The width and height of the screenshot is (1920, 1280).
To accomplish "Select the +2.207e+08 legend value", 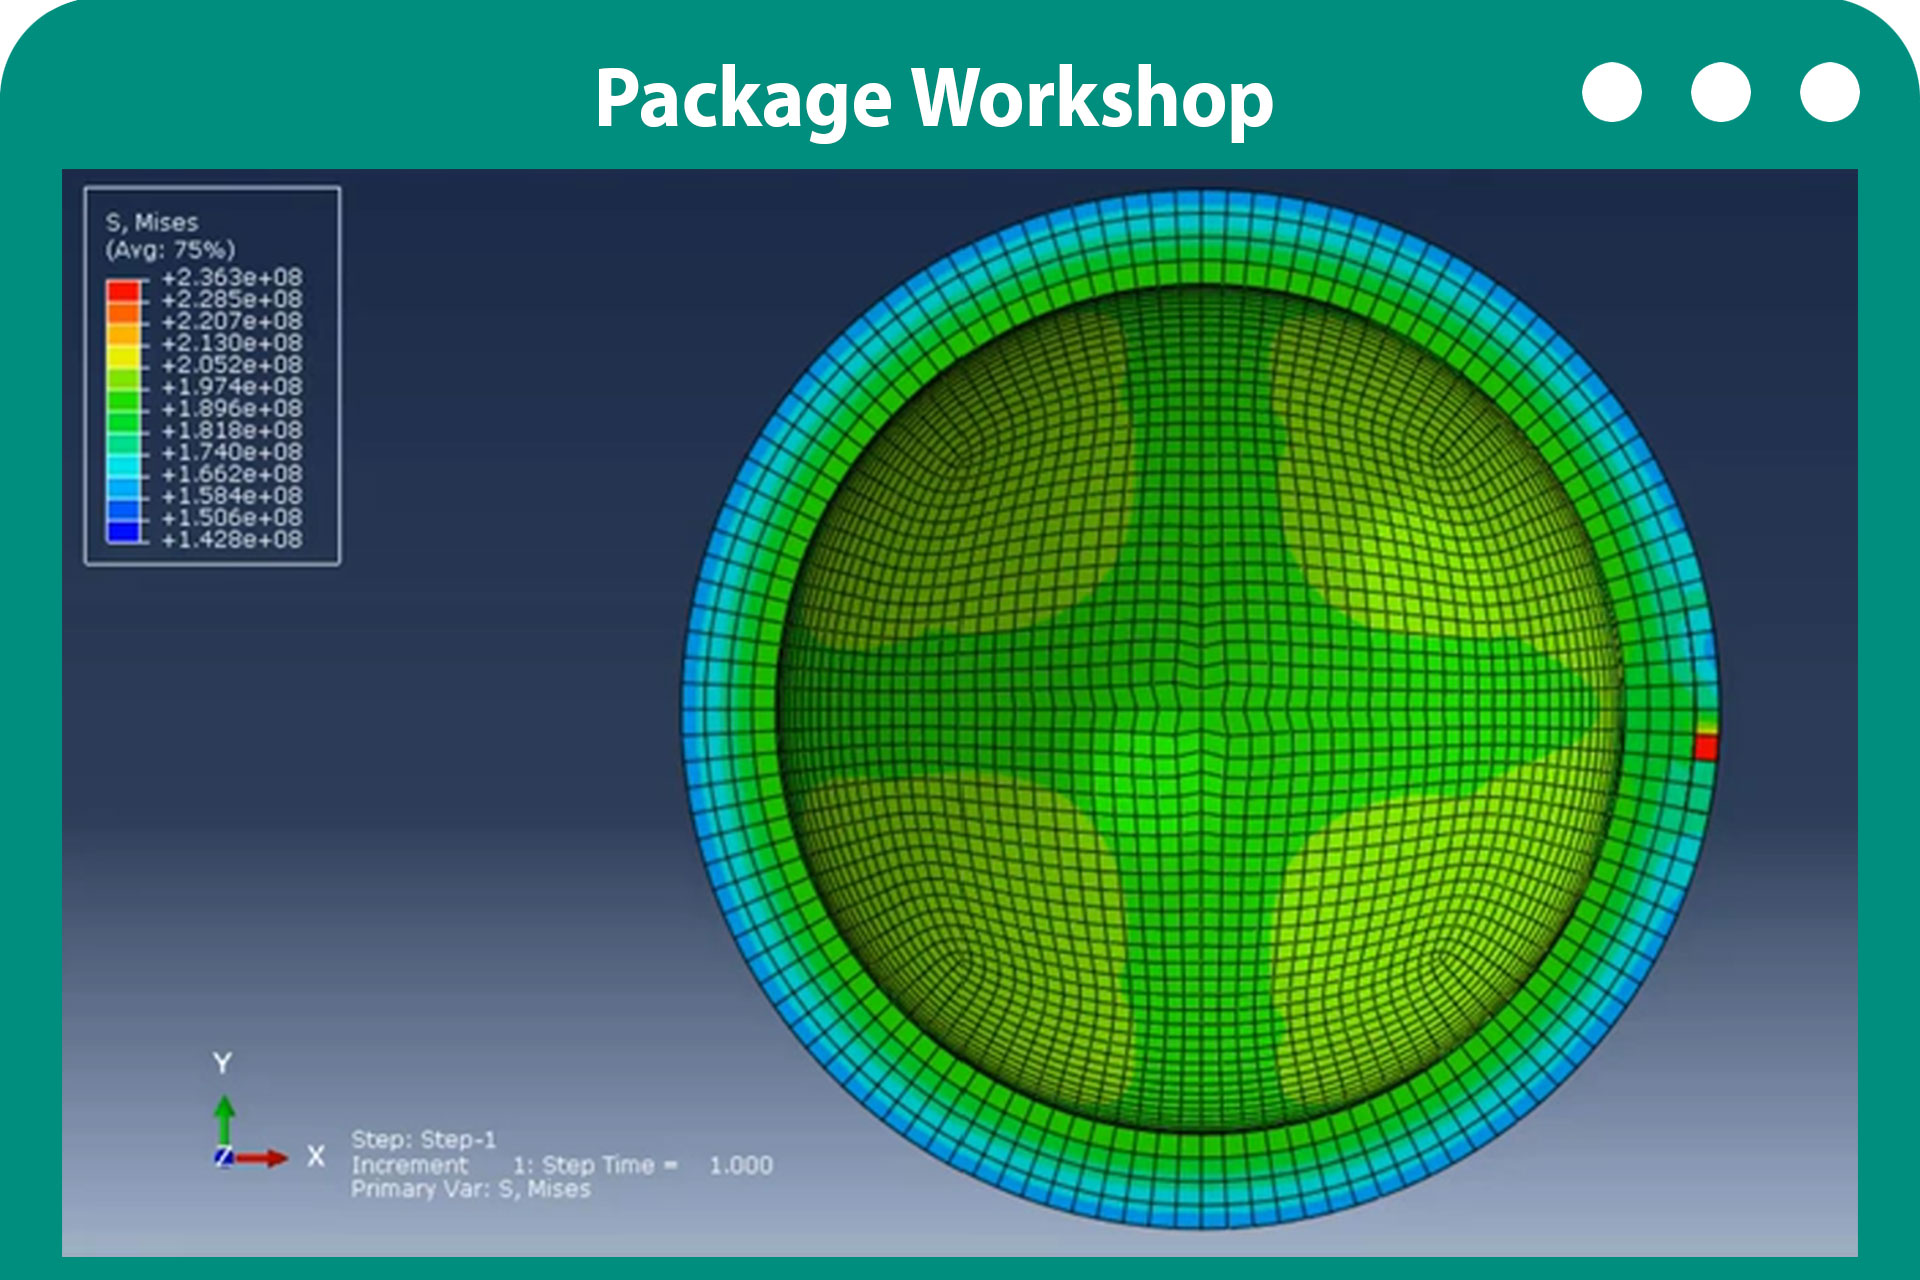I will coord(232,321).
